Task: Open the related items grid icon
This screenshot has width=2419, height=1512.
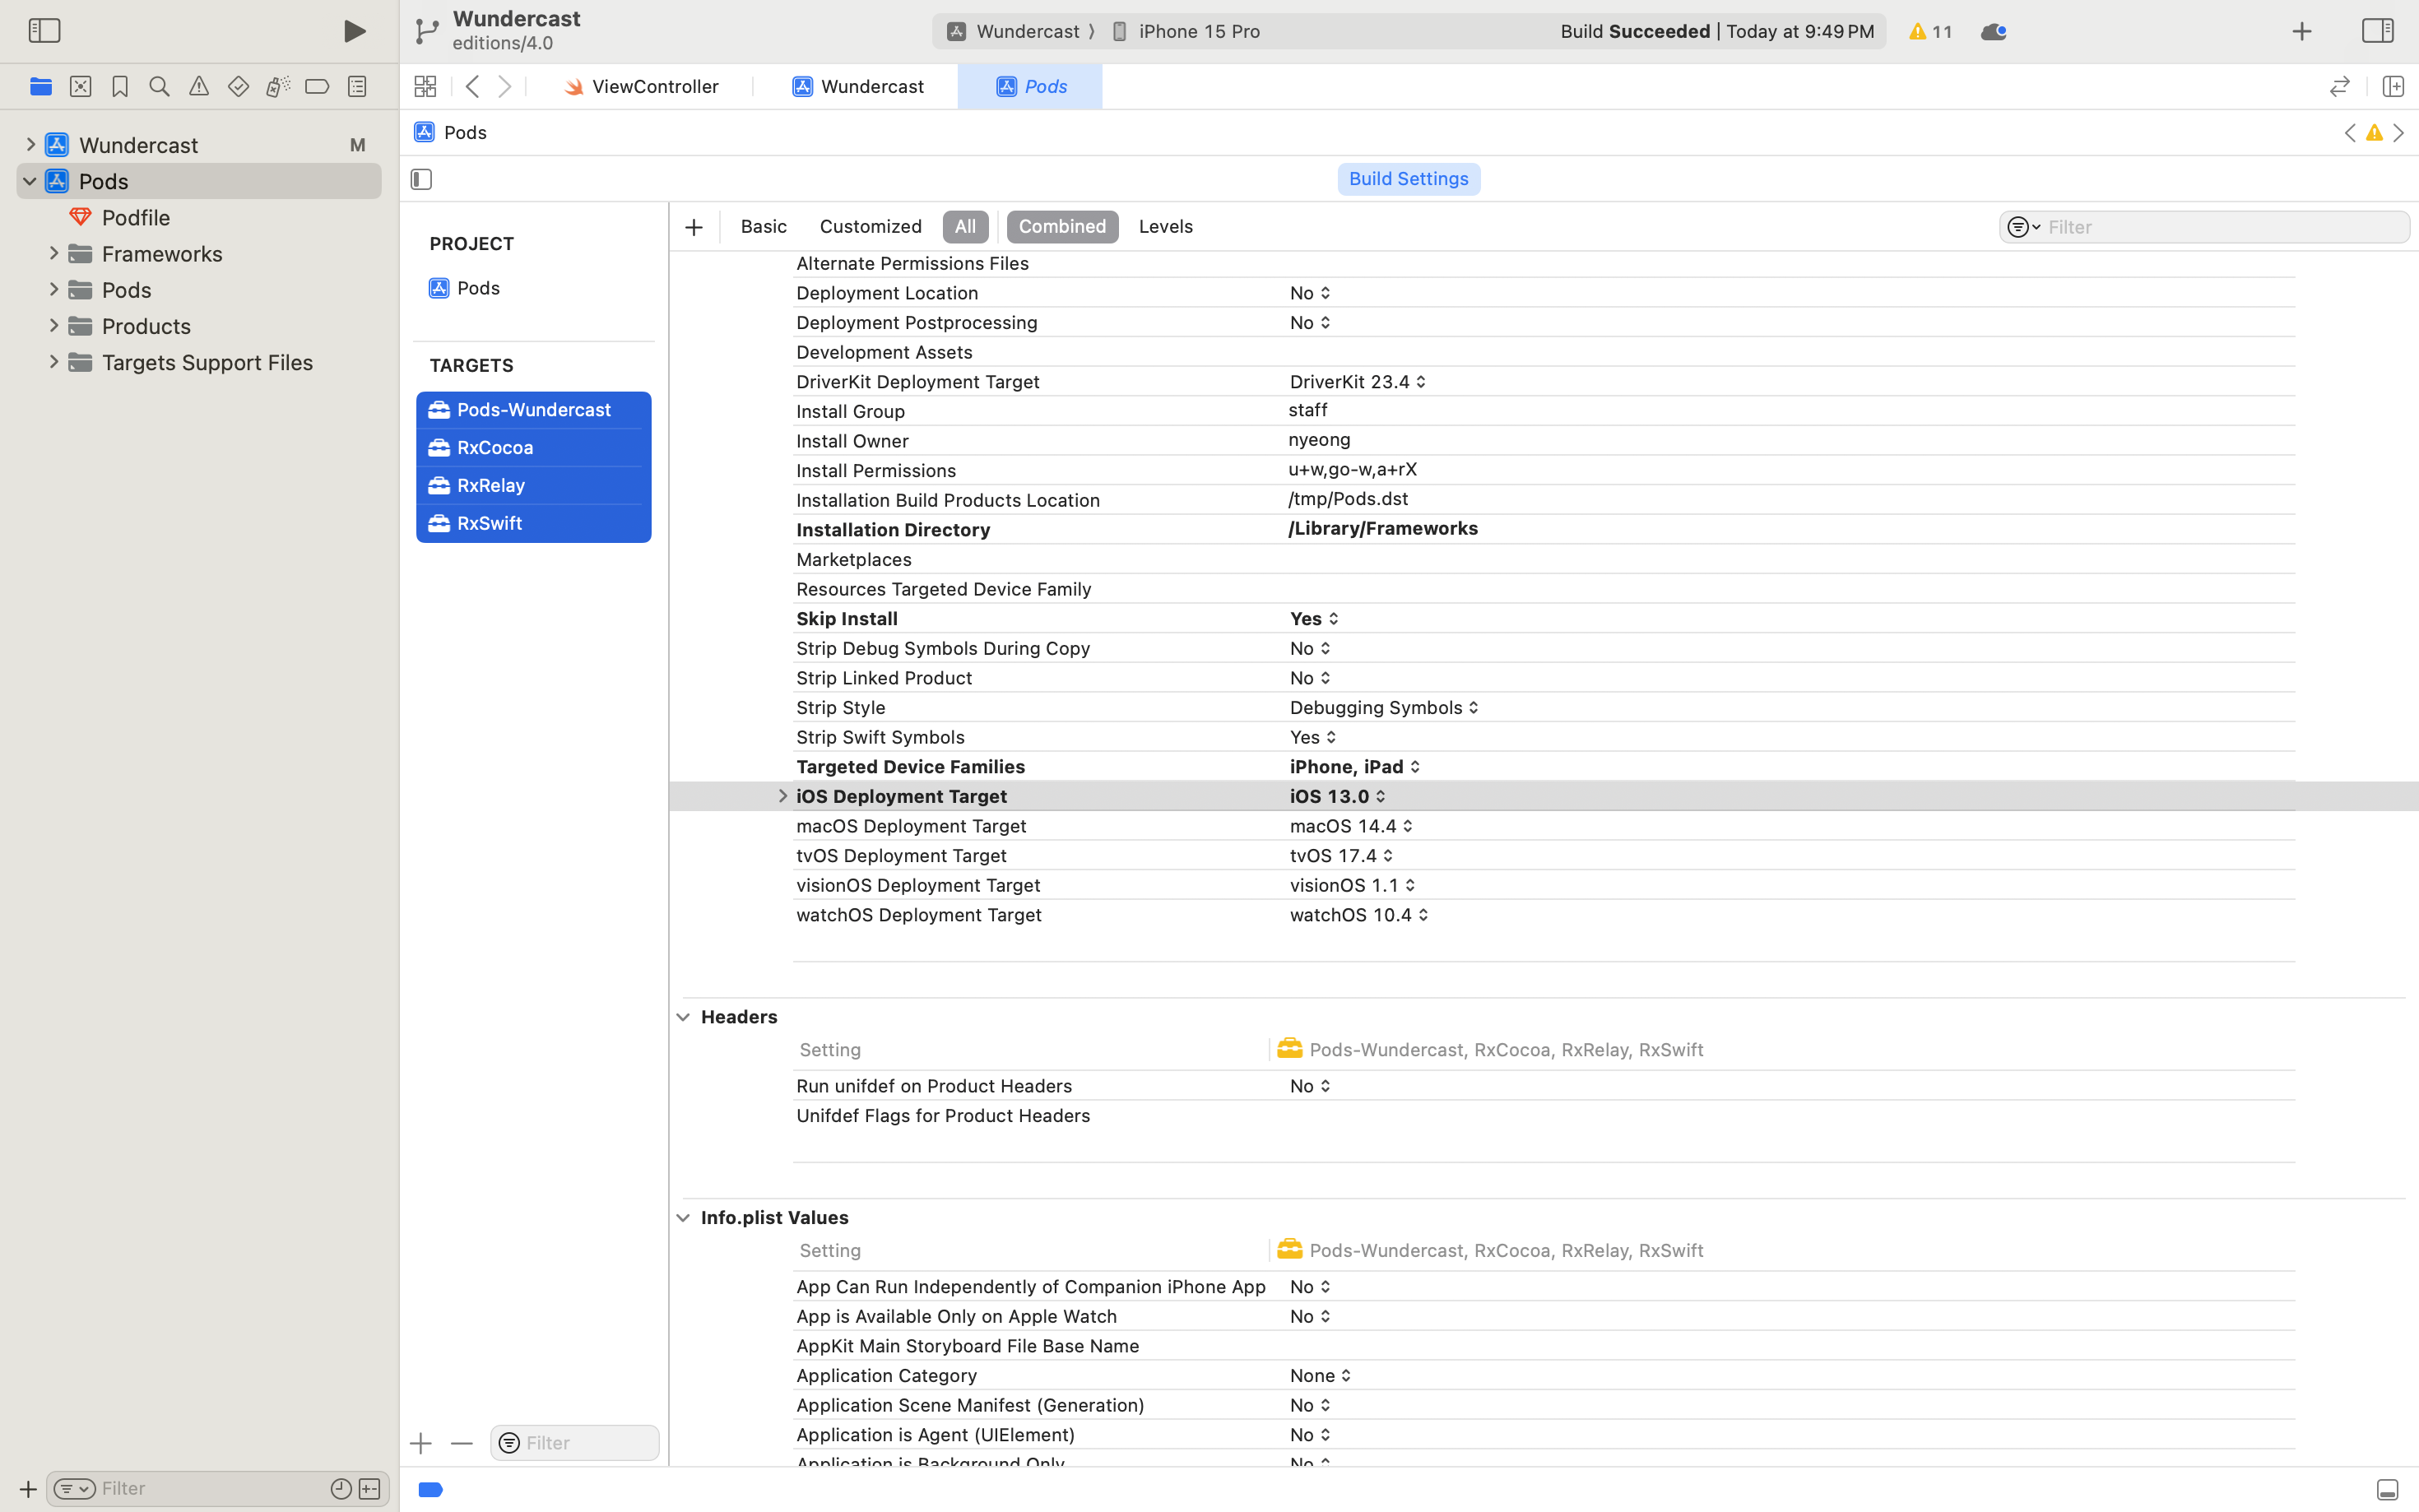Action: tap(425, 87)
